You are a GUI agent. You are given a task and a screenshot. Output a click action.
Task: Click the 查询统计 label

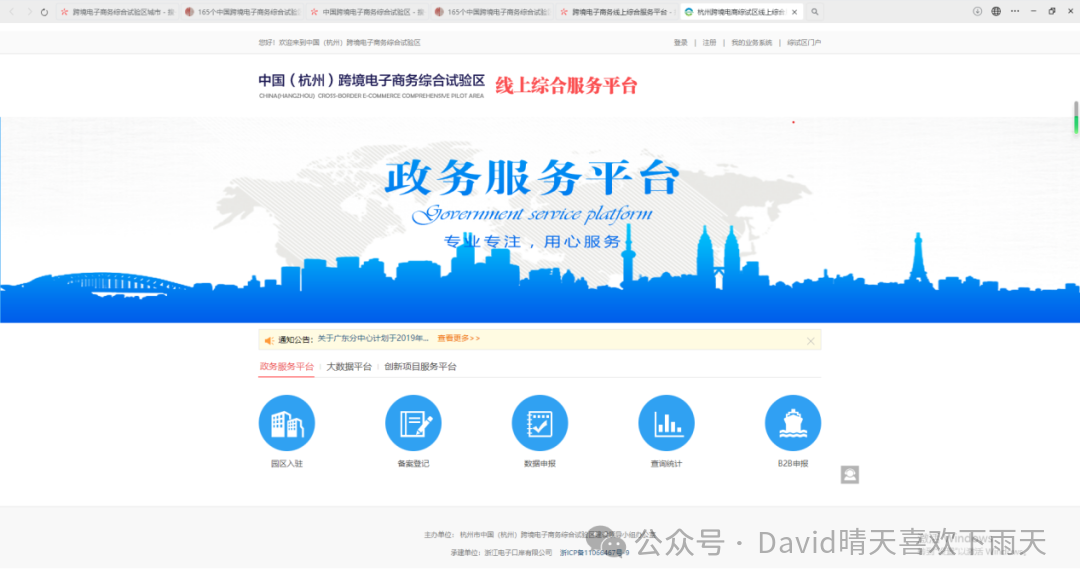pos(666,464)
